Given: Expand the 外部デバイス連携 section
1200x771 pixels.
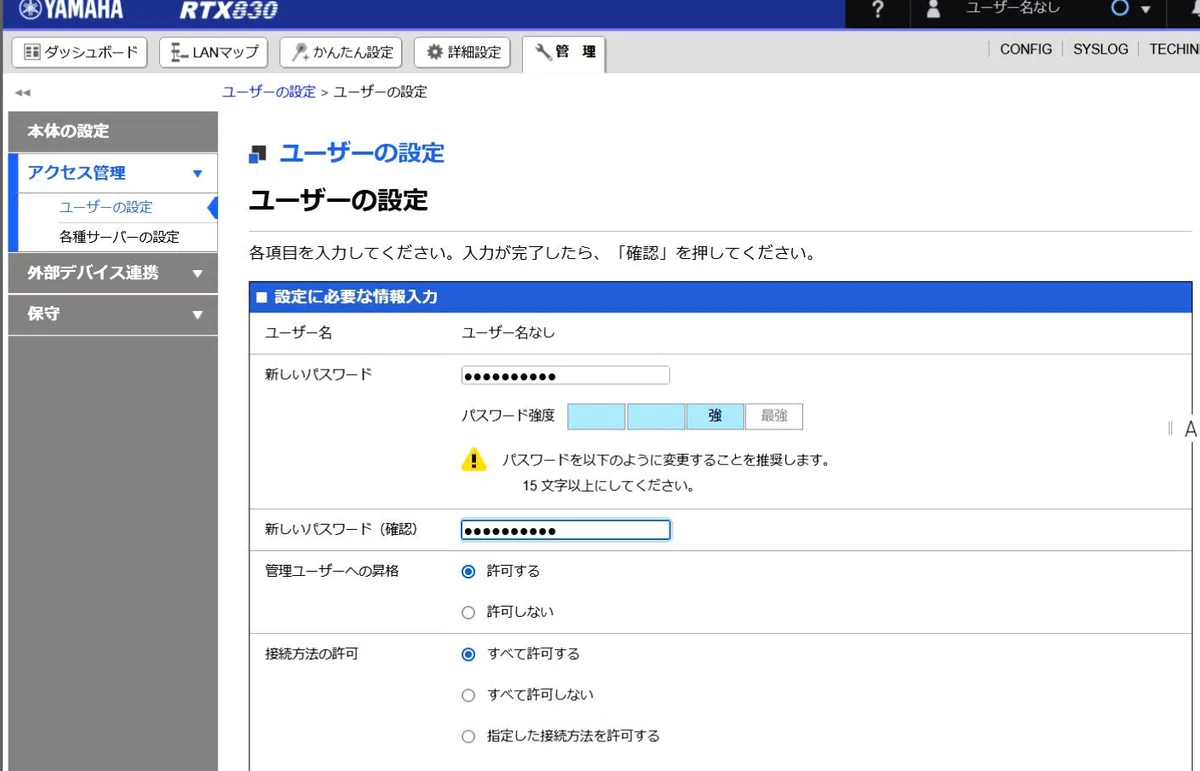Looking at the screenshot, I should click(x=113, y=272).
